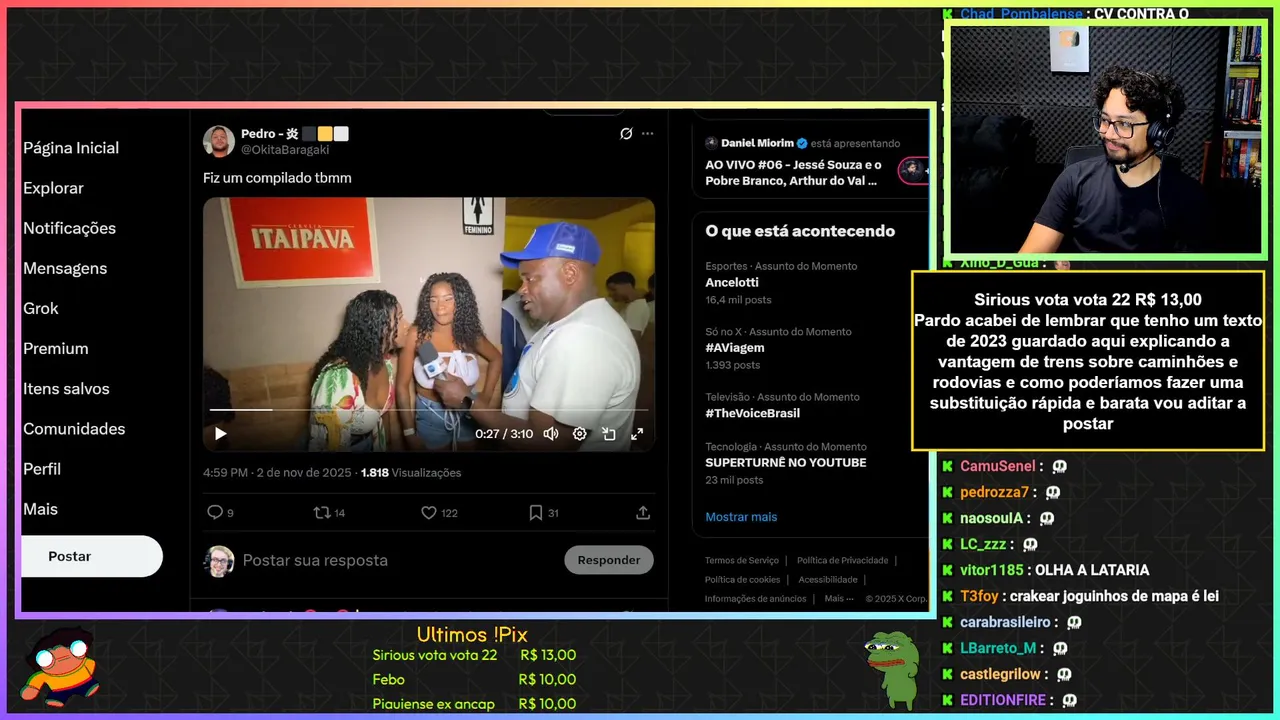Click Febo in the Ultimos Pix list
Image resolution: width=1280 pixels, height=720 pixels.
388,680
